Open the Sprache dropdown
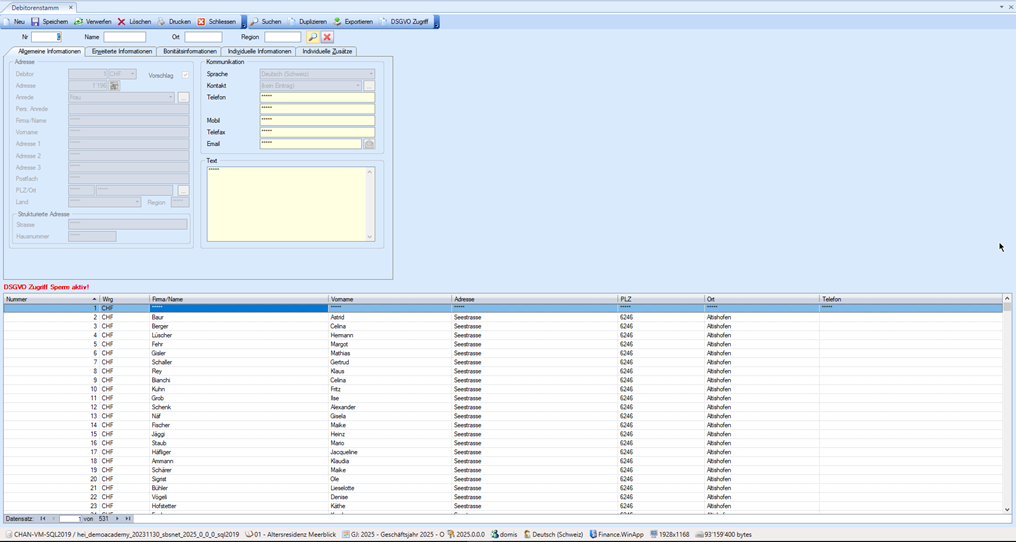This screenshot has height=542, width=1016. tap(370, 74)
